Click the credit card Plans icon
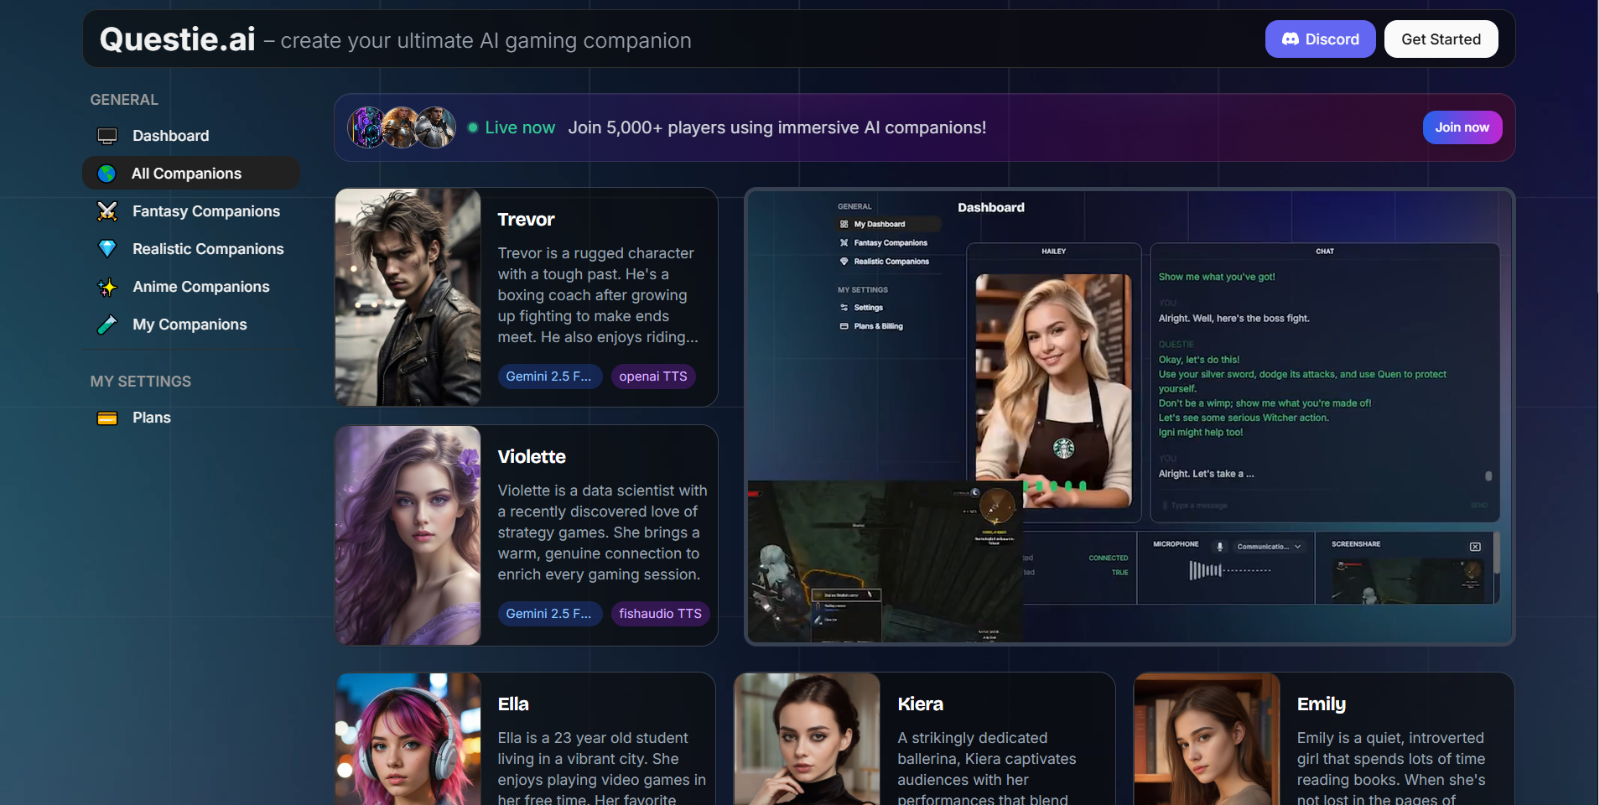Screen dimensions: 1599x805 pos(107,418)
